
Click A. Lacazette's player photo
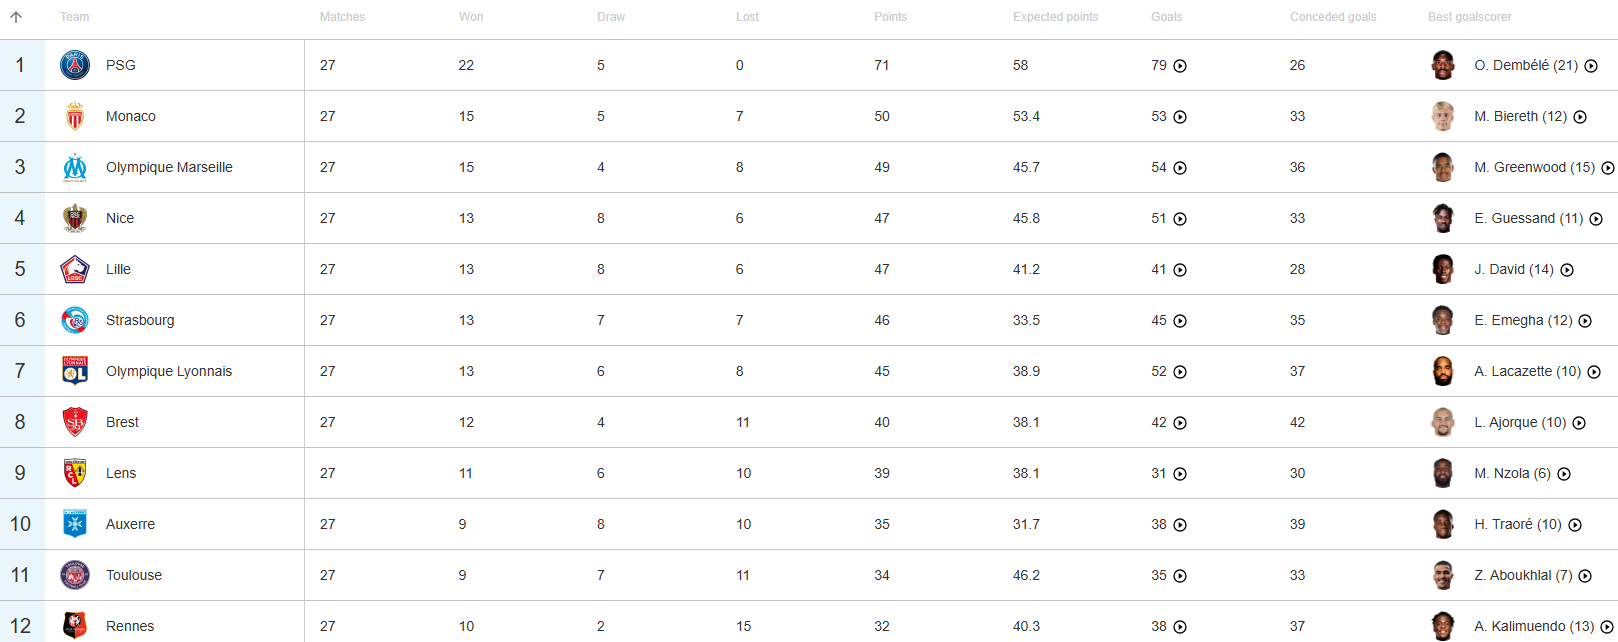tap(1442, 371)
